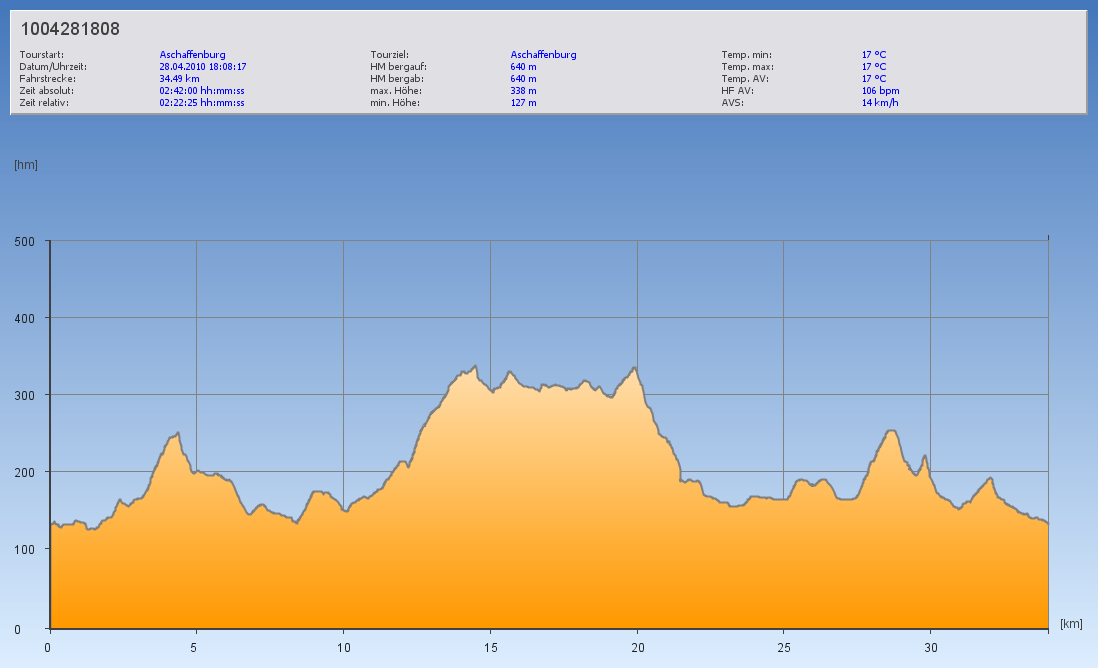Click the tour title 1004281808

coord(70,30)
